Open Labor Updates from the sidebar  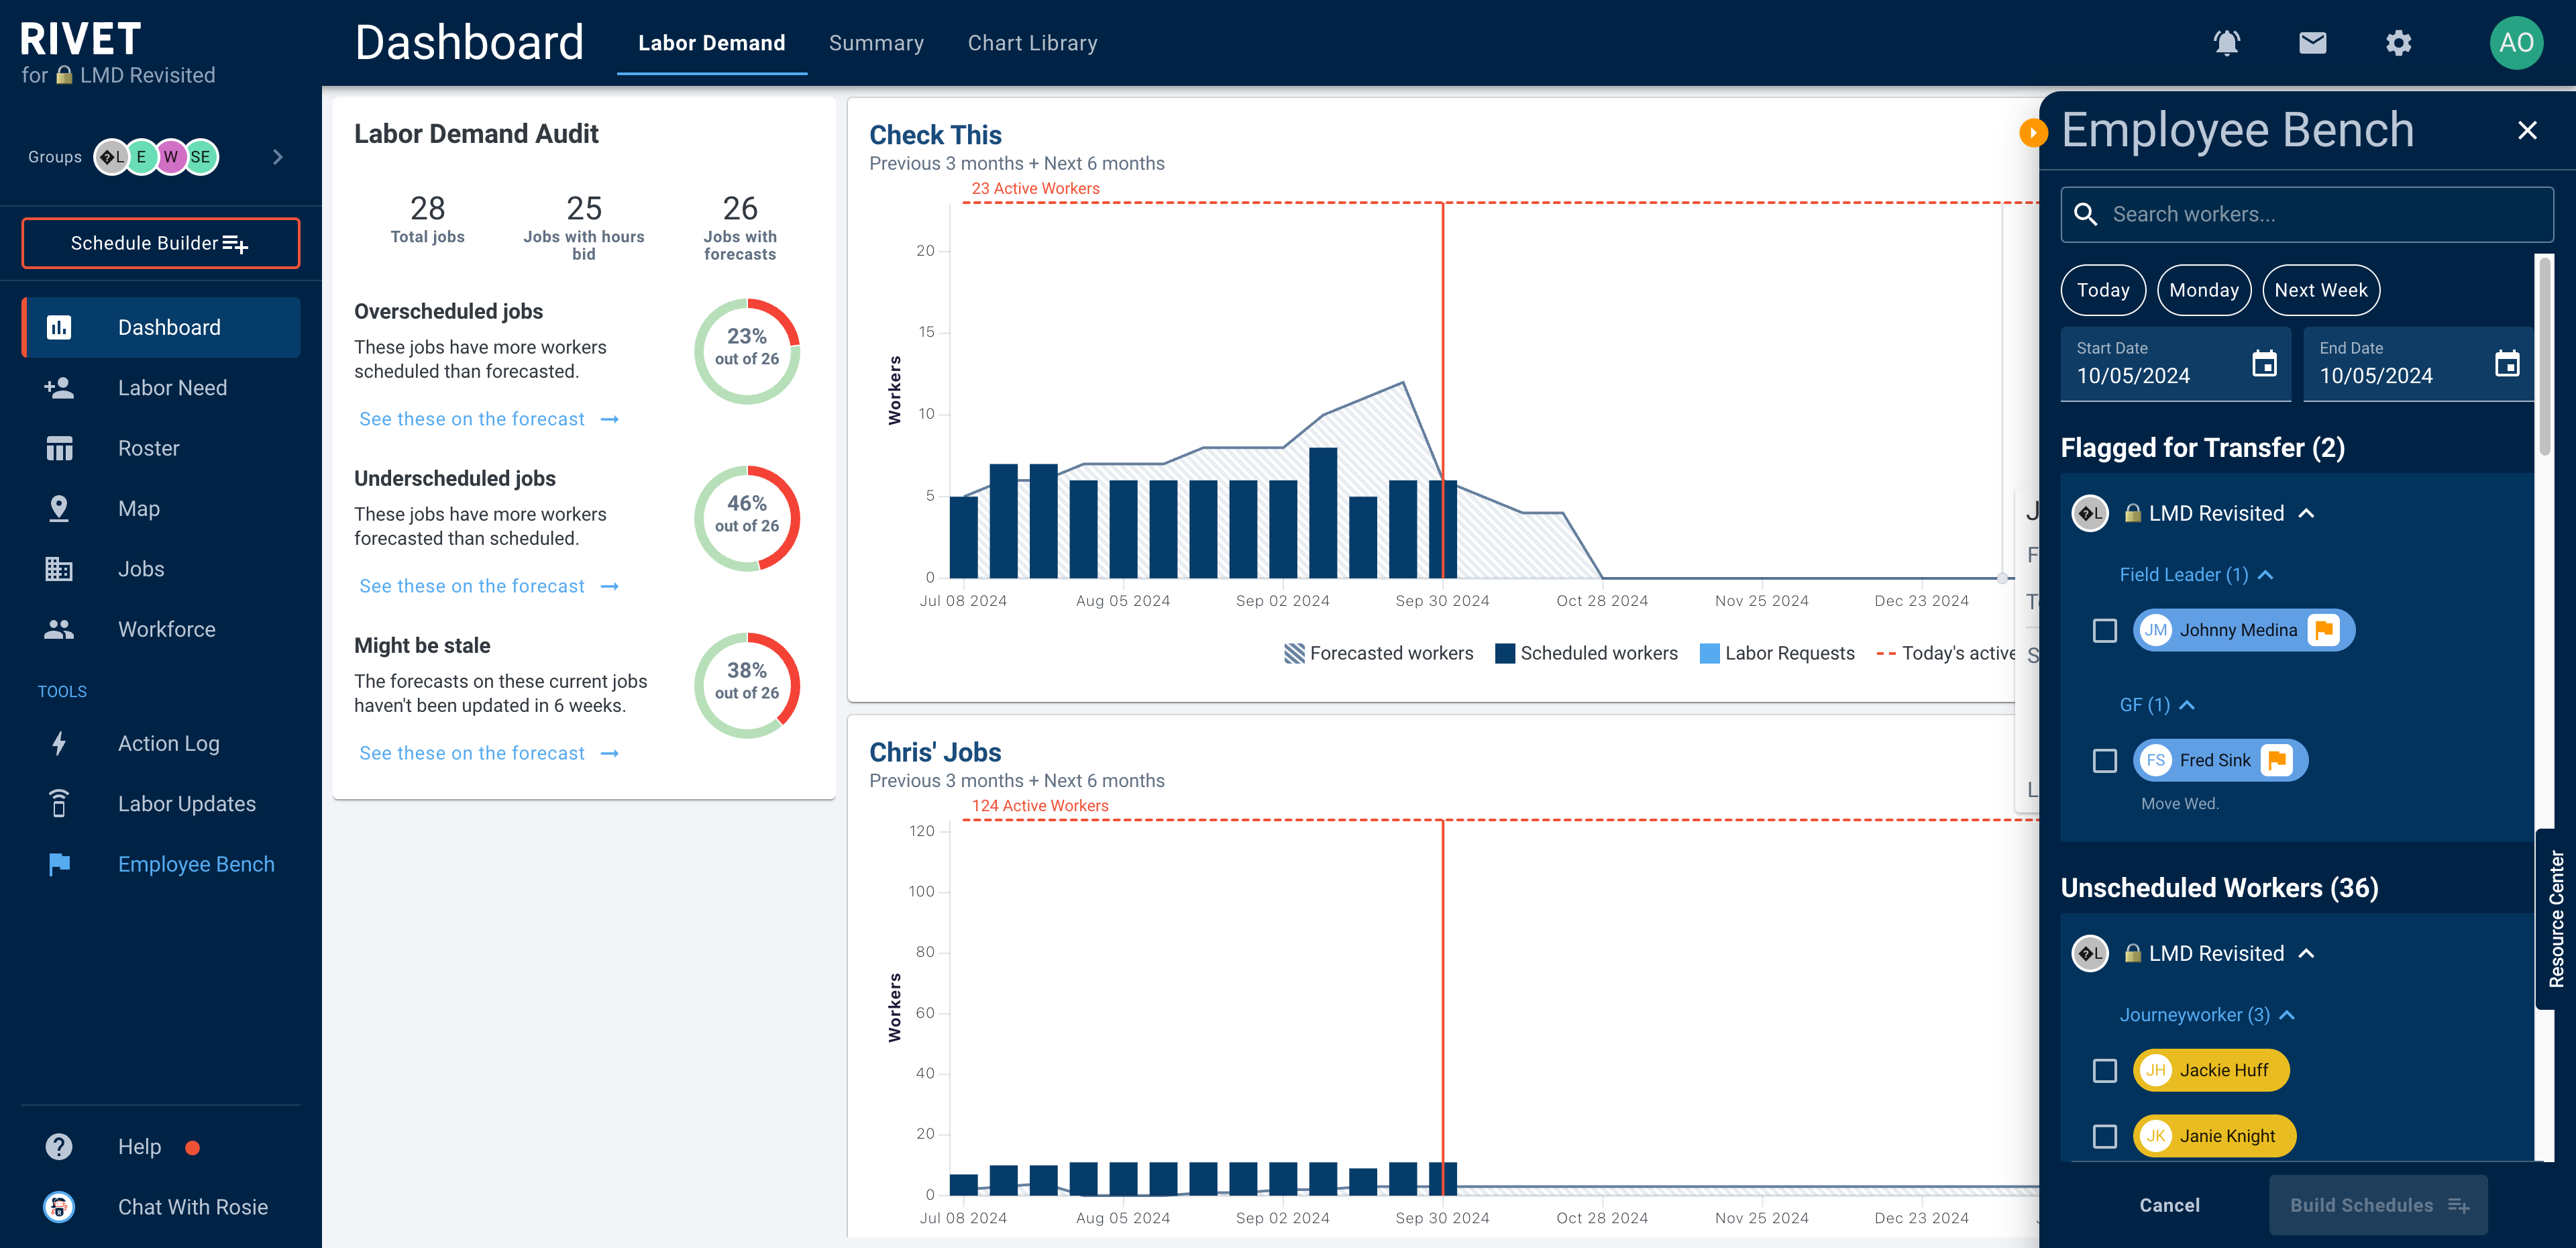[x=161, y=803]
